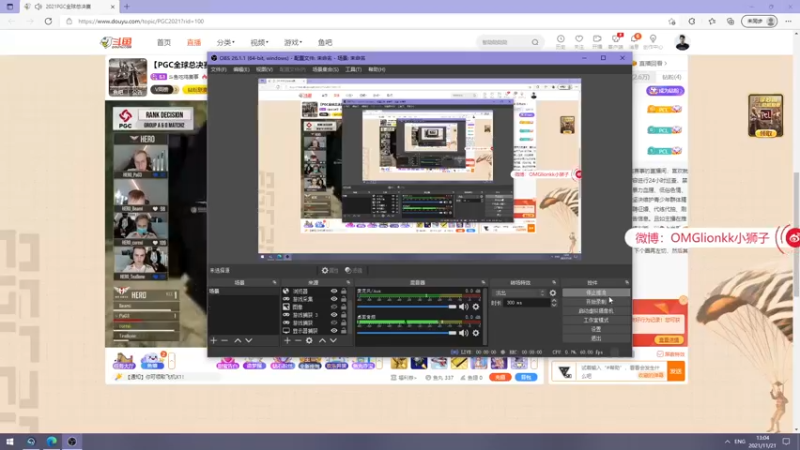Open 淡出 transition type dropdown
This screenshot has height=450, width=800.
point(519,293)
